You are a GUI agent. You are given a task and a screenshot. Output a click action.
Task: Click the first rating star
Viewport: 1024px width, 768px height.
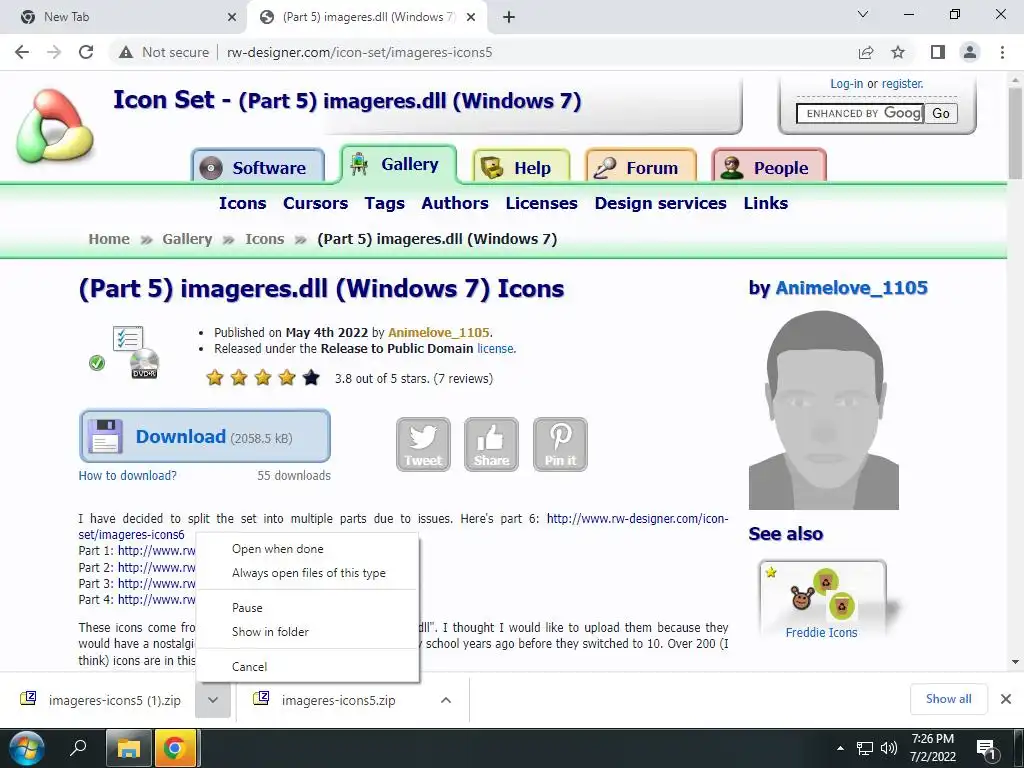point(215,377)
